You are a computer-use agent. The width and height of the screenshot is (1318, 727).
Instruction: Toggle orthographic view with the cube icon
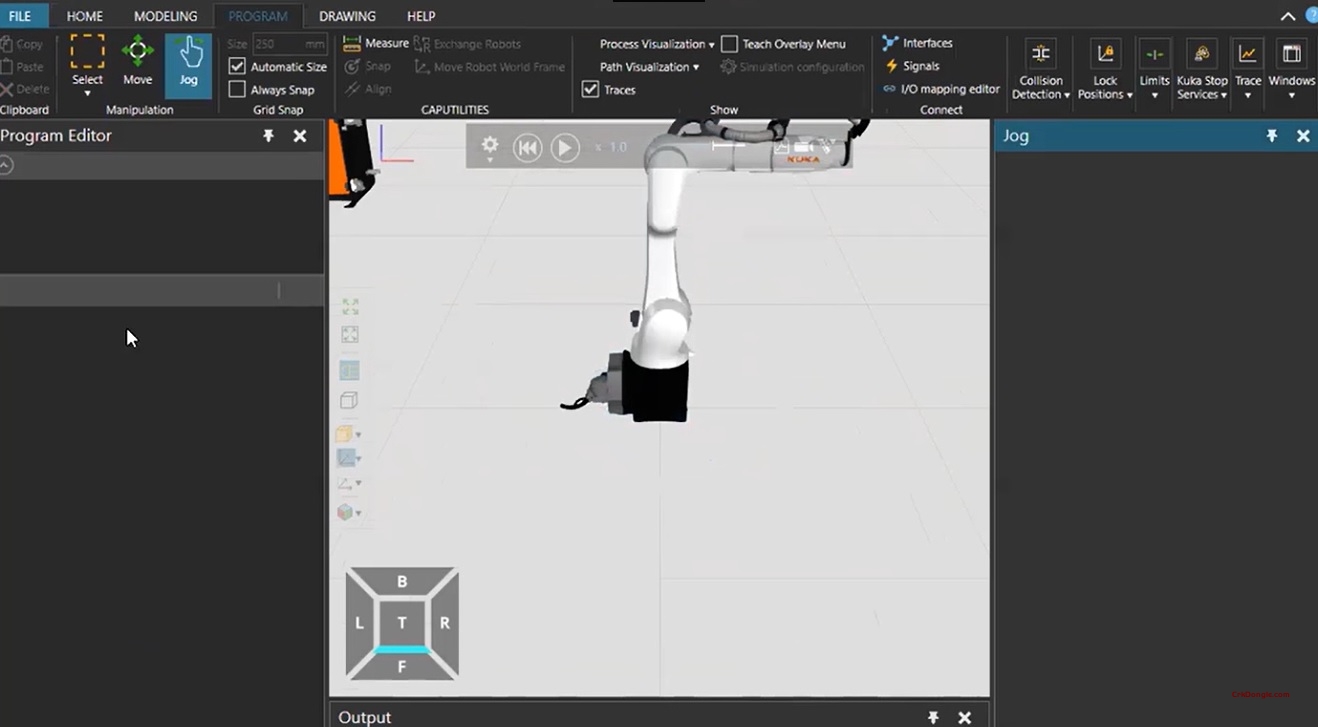[349, 400]
